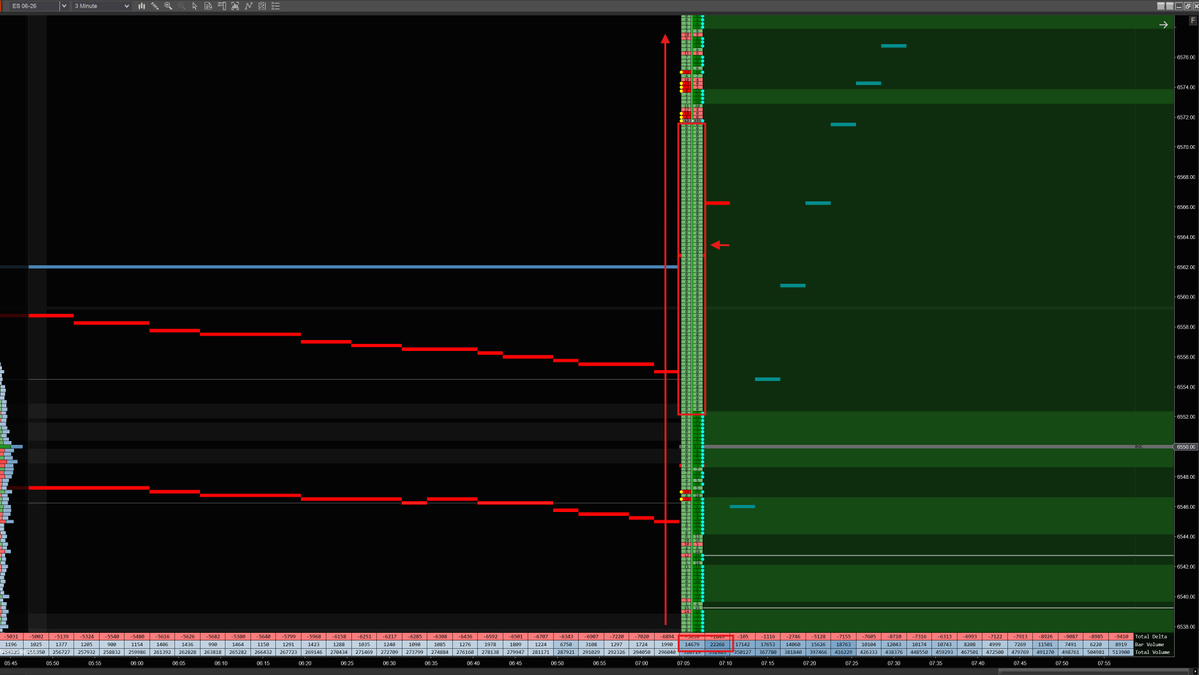Click the 6576.00 price axis label
The width and height of the screenshot is (1199, 675).
(1186, 57)
